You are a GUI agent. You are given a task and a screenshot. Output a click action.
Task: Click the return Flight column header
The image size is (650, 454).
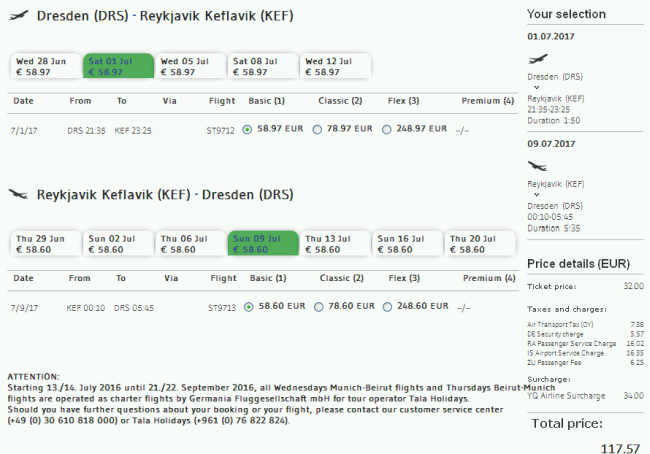tap(223, 278)
